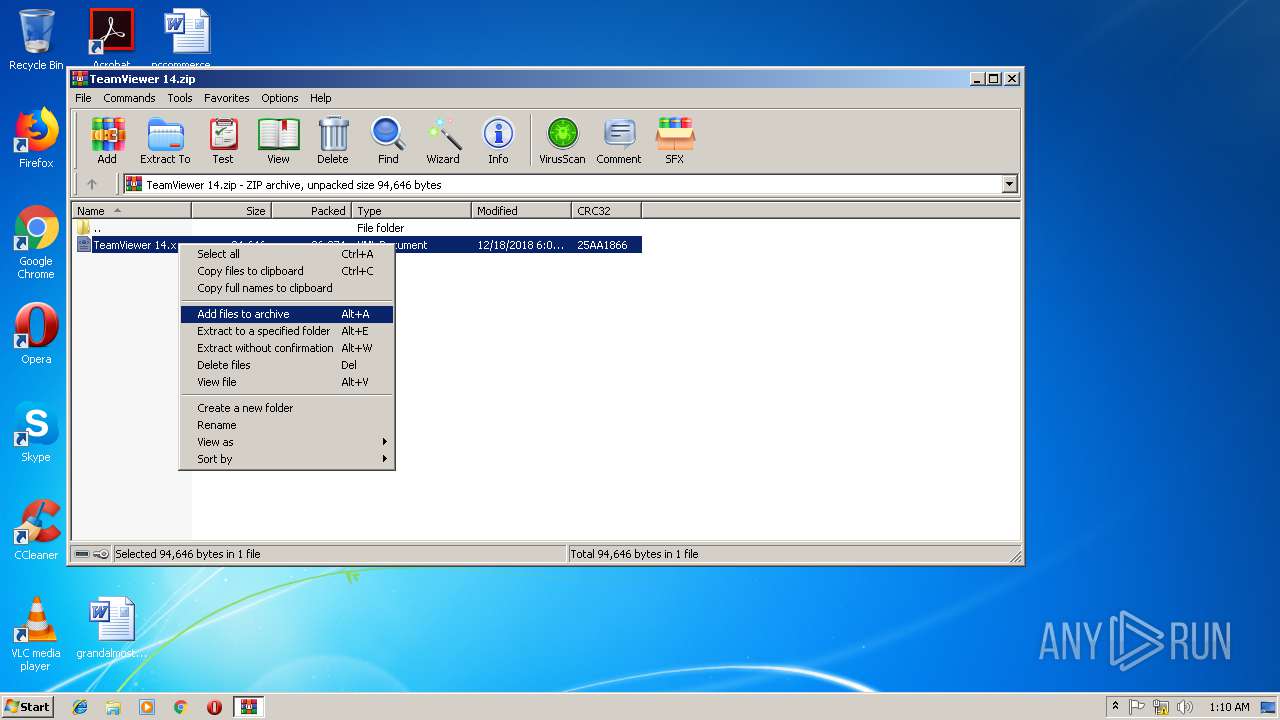
Task: Open the Google Chrome desktop shortcut
Action: point(36,242)
